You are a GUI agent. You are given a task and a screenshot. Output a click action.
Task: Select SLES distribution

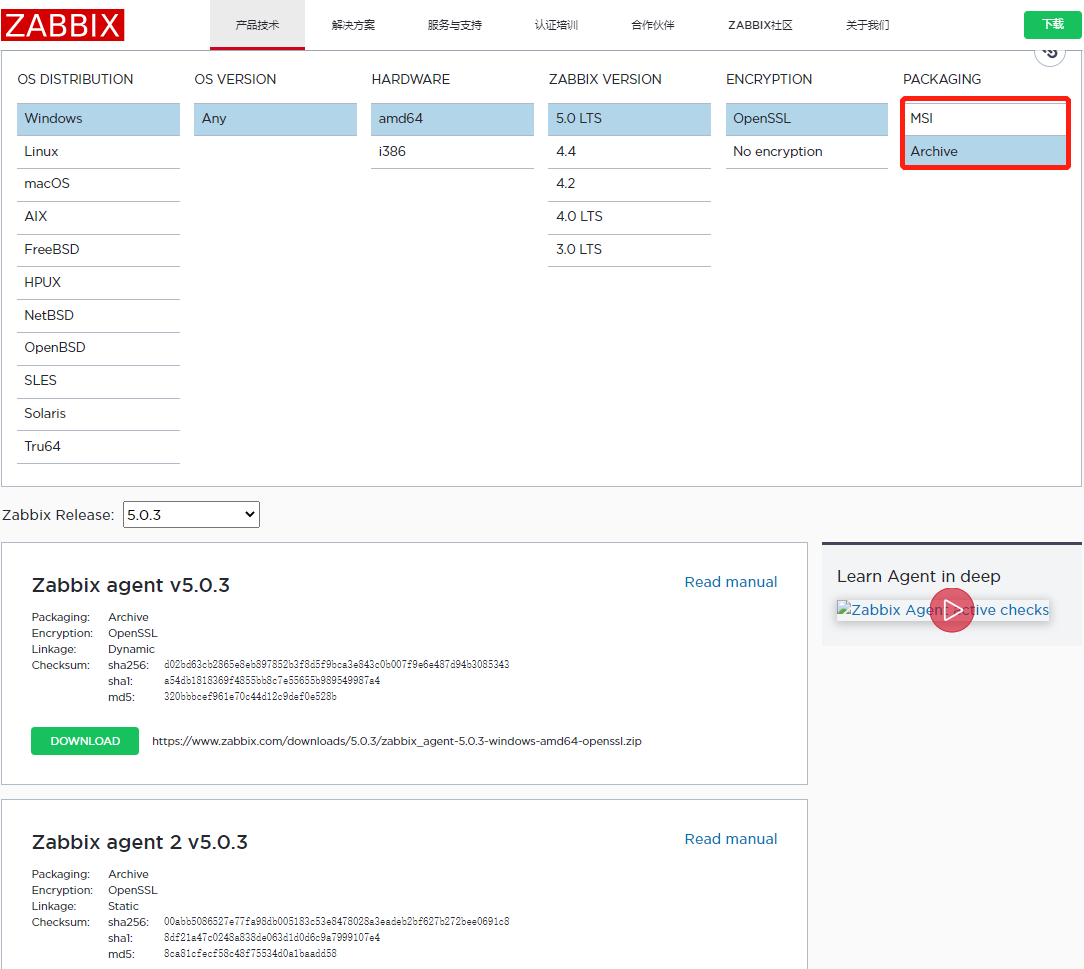[98, 381]
